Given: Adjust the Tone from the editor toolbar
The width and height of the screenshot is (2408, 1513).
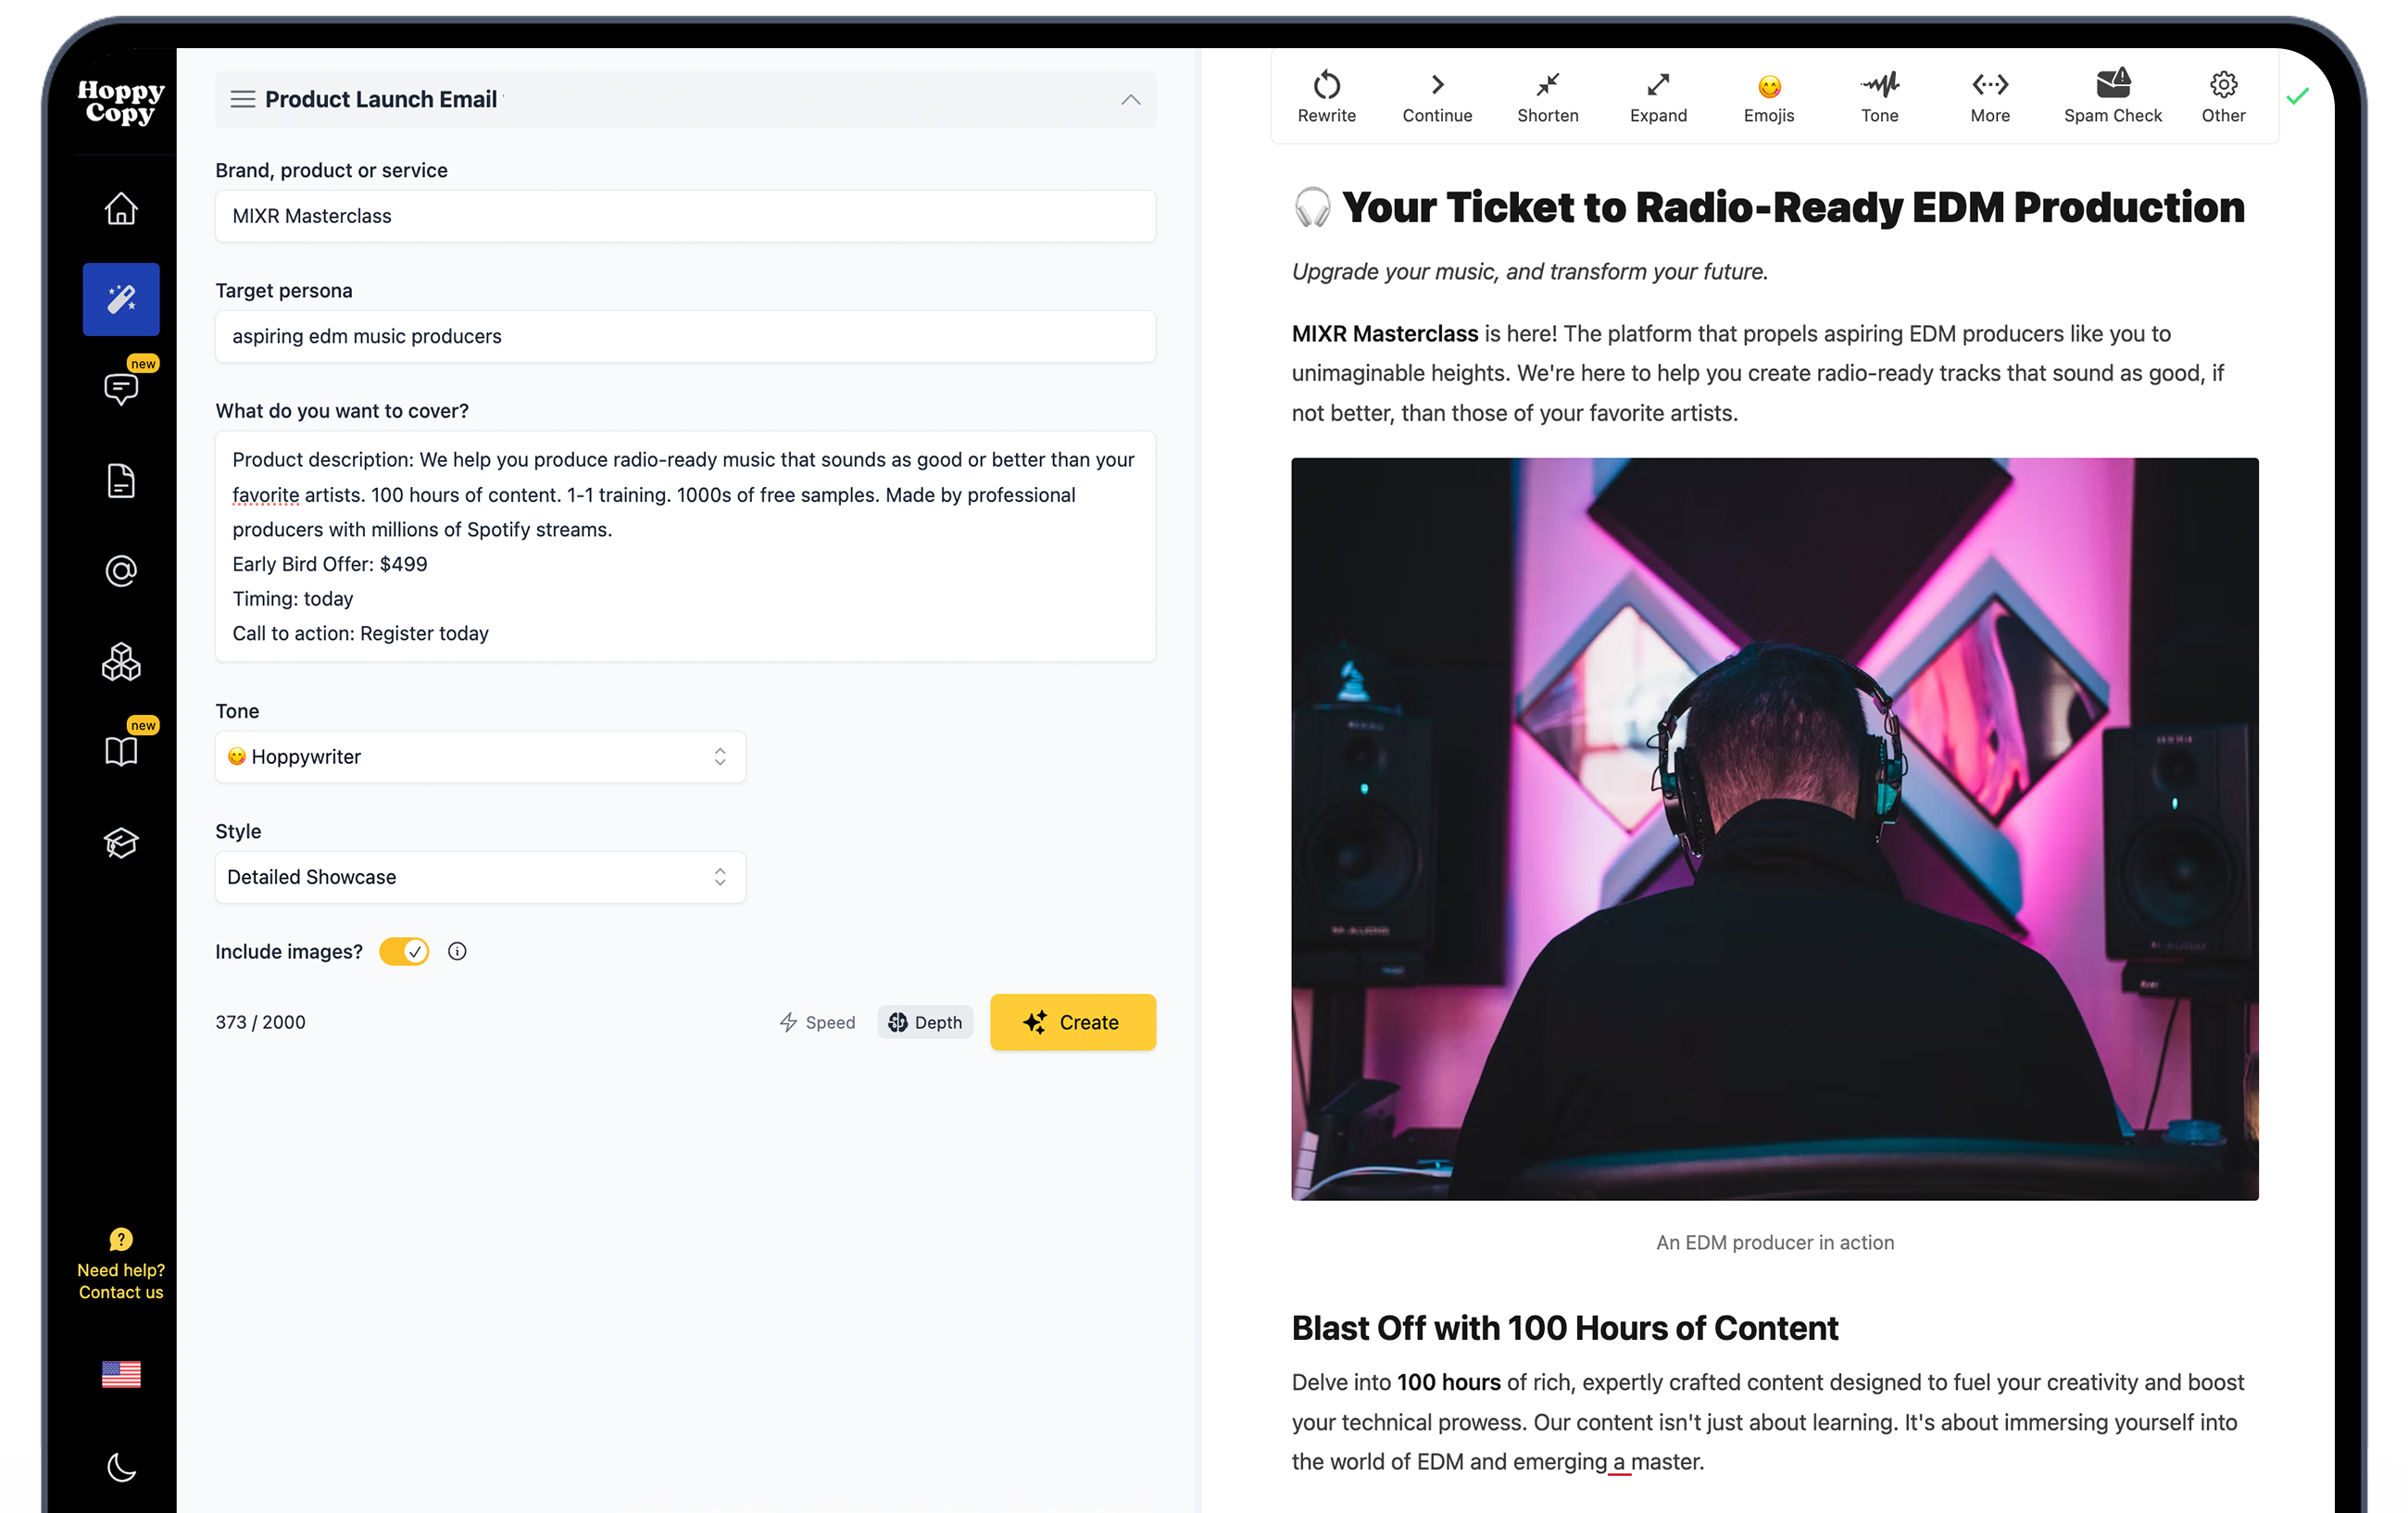Looking at the screenshot, I should click(1880, 96).
